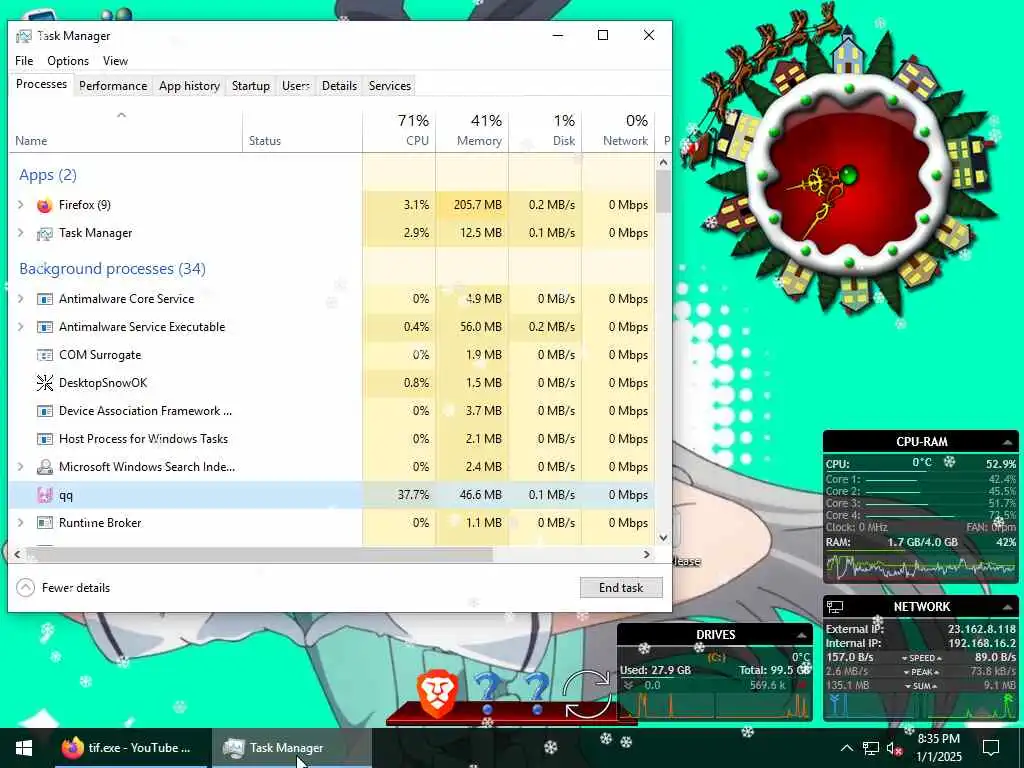Expand Antimalware Core Service entry
This screenshot has width=1024, height=768.
(20, 299)
